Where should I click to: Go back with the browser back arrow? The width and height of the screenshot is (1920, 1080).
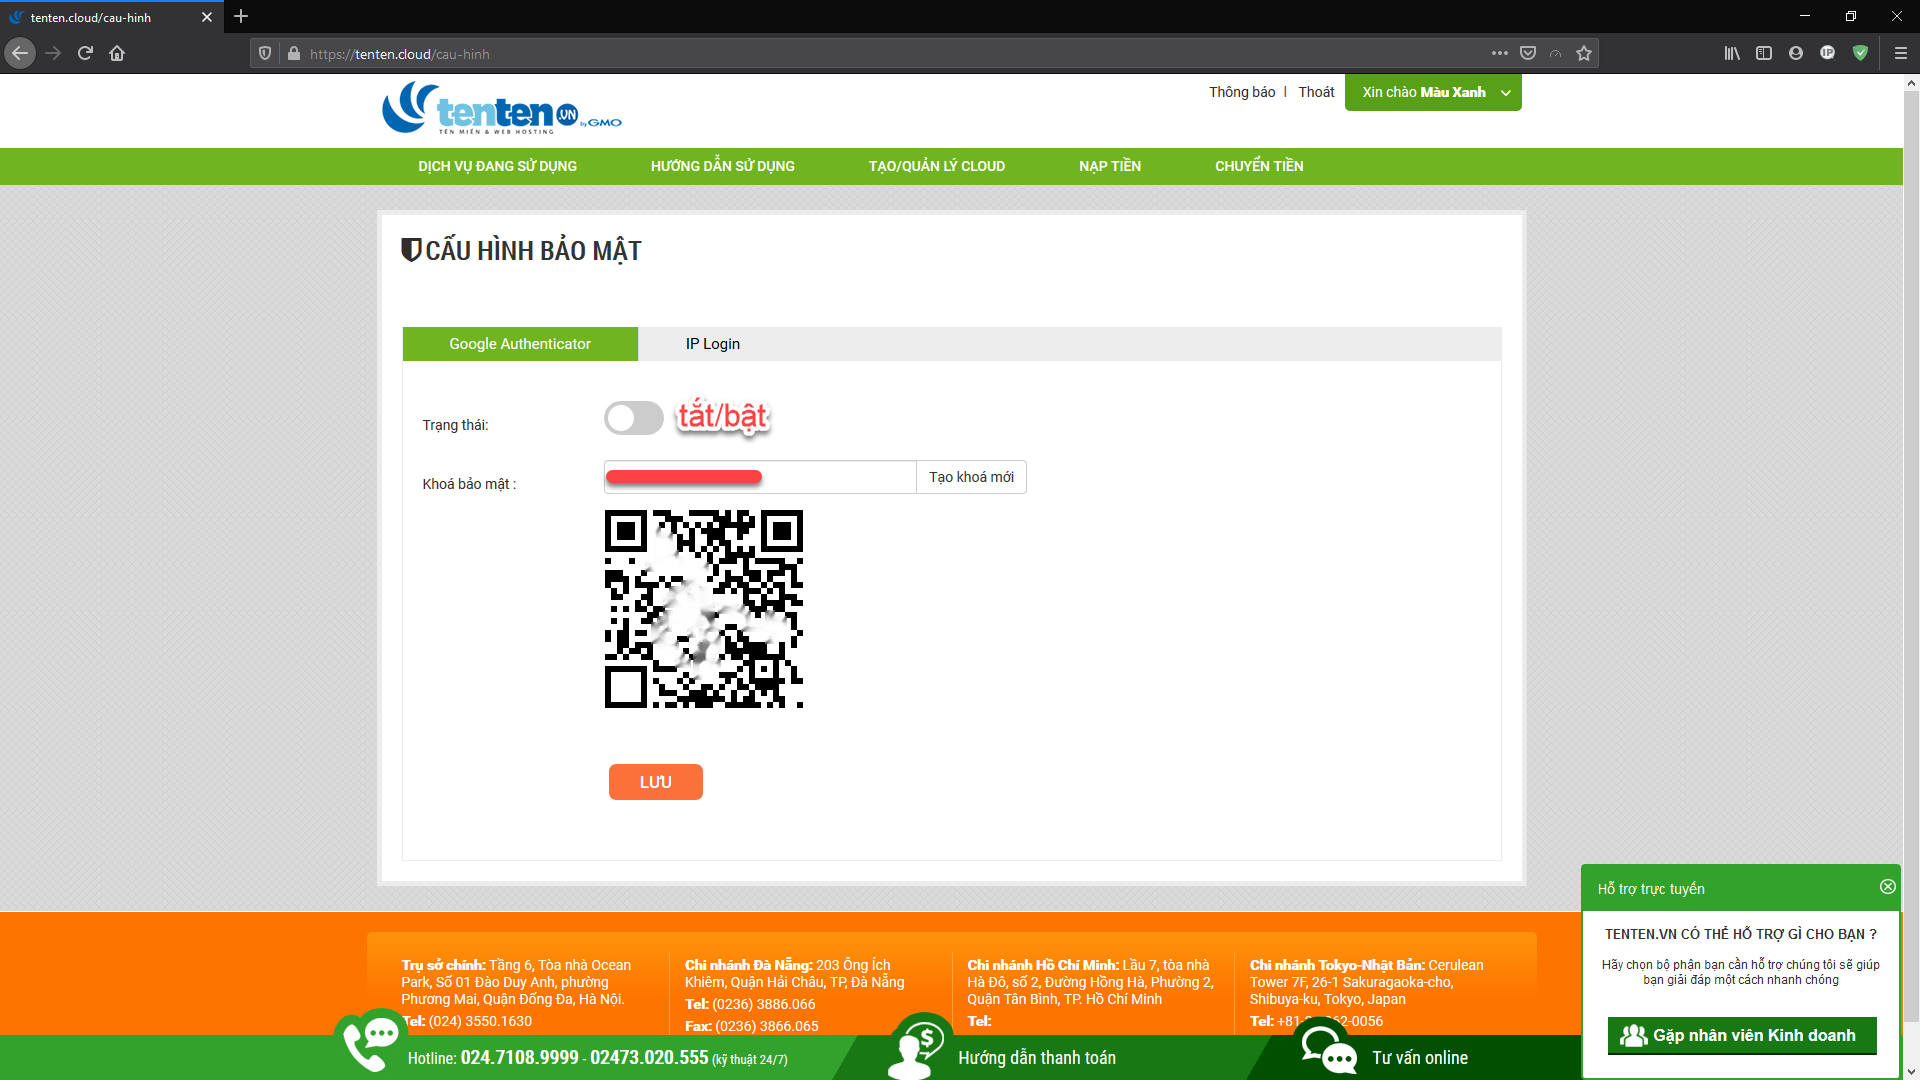[20, 53]
